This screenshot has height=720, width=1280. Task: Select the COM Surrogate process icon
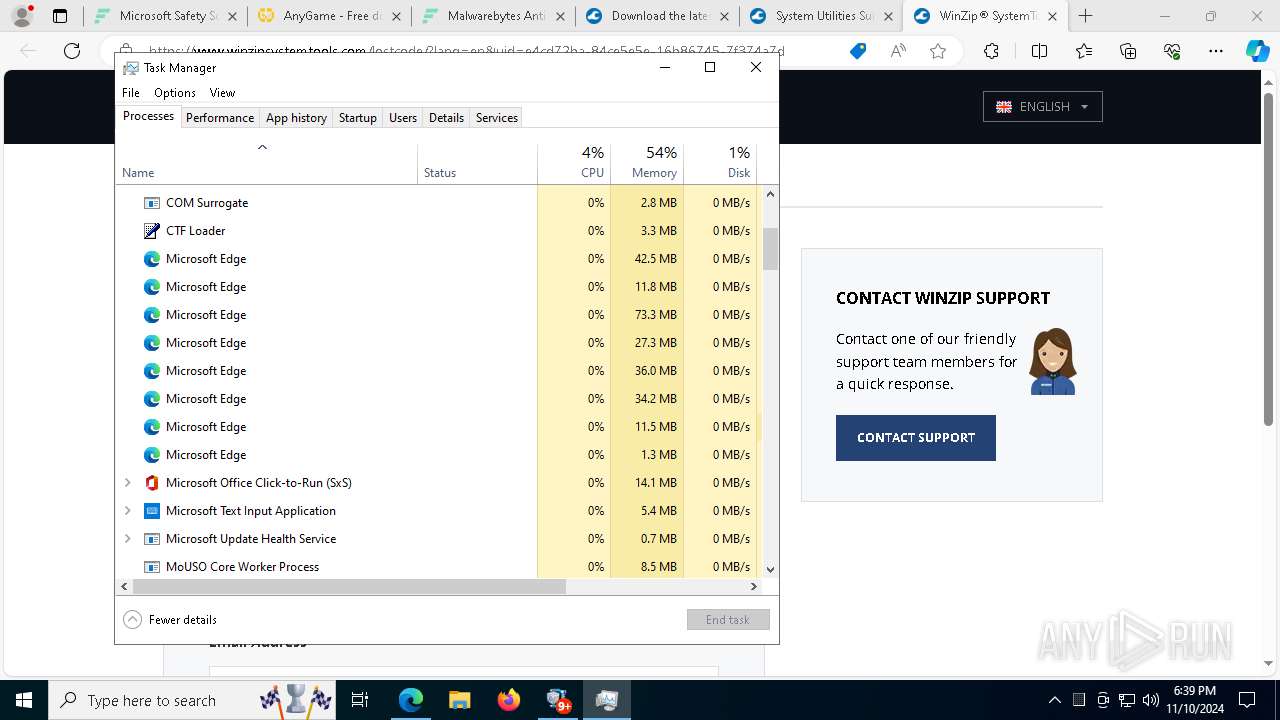[x=152, y=203]
